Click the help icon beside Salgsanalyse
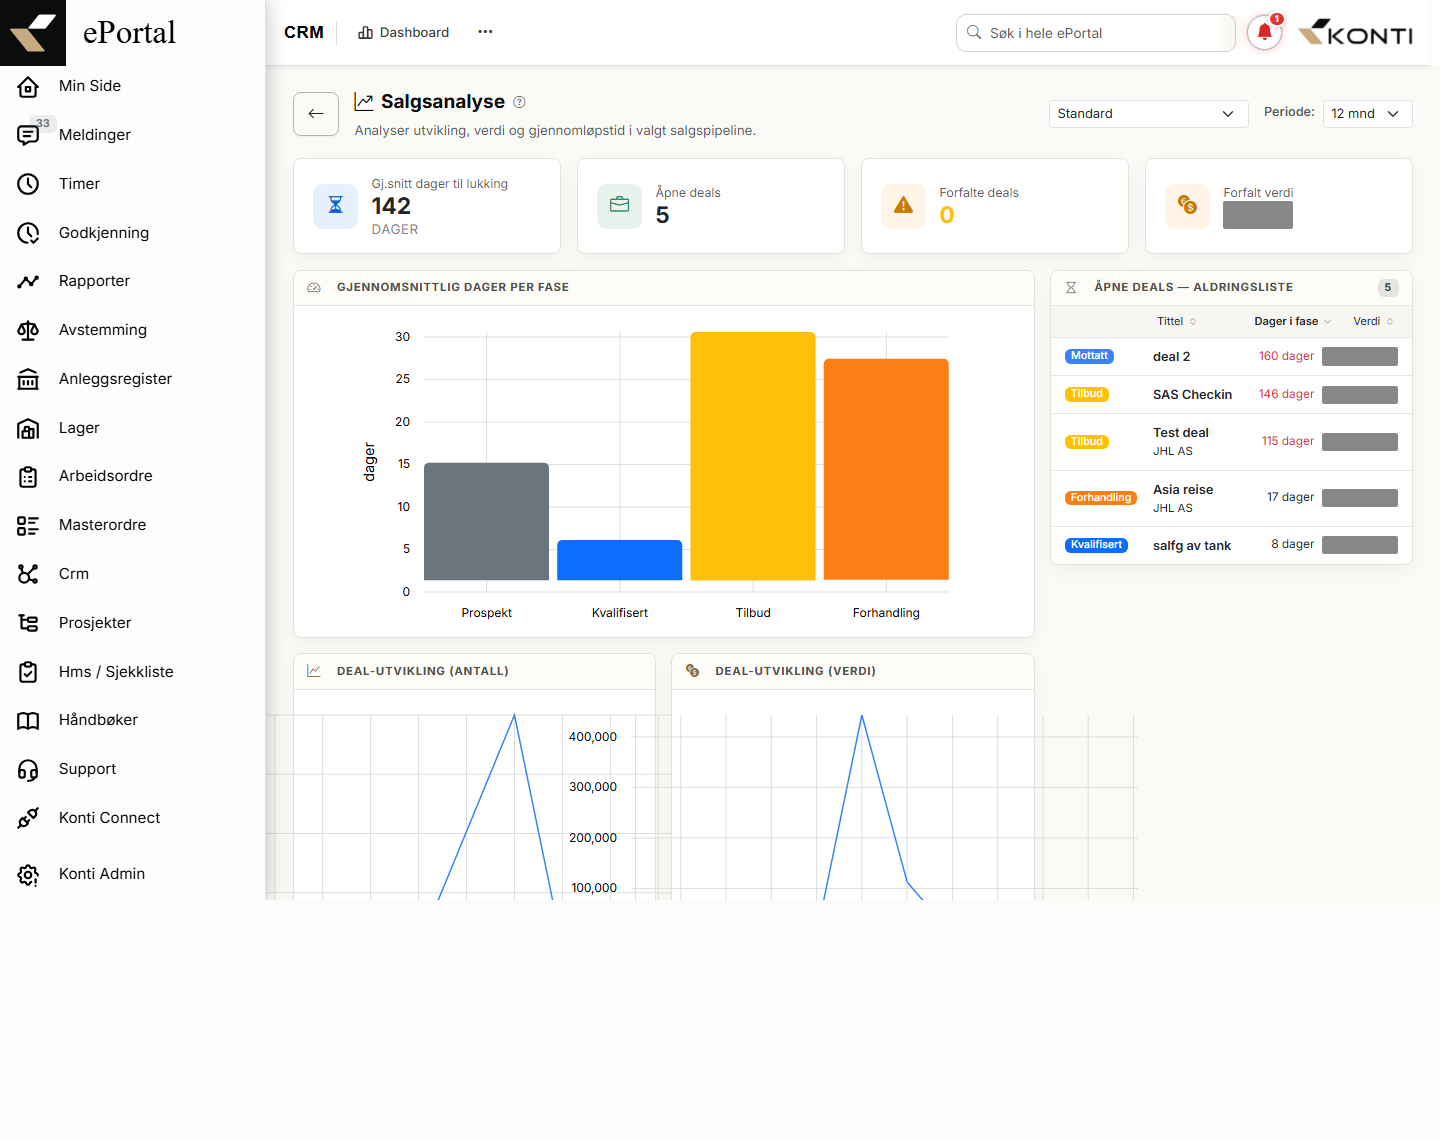This screenshot has width=1440, height=1139. click(x=519, y=102)
